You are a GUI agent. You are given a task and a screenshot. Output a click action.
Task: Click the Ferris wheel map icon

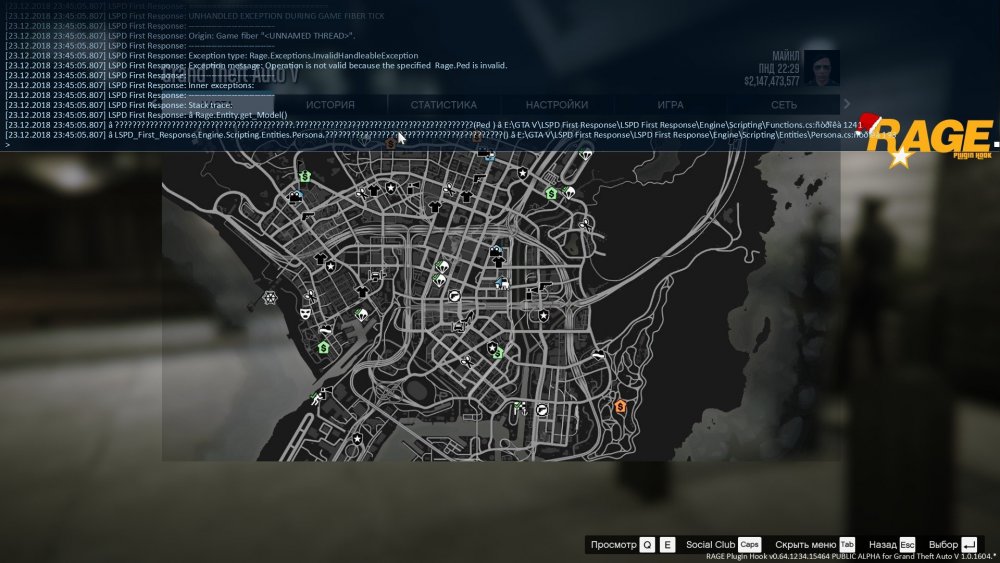[x=270, y=298]
